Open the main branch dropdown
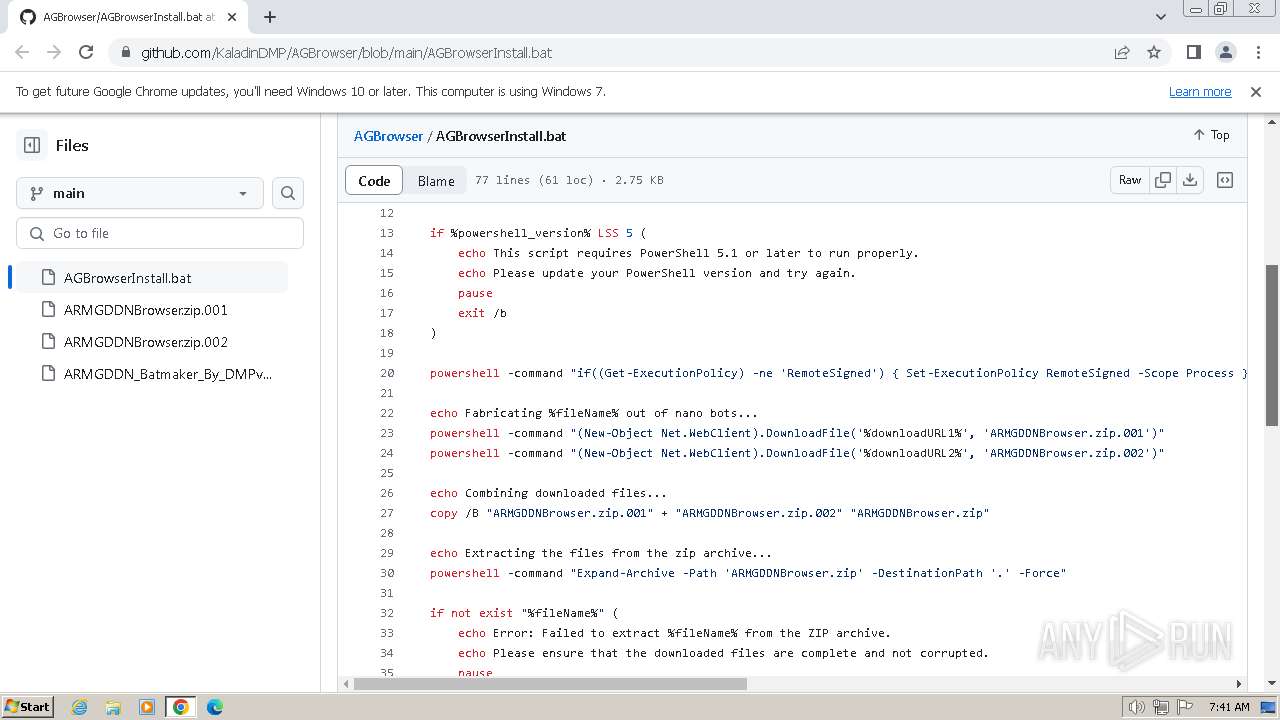Screen dimensions: 1280x720 140,193
